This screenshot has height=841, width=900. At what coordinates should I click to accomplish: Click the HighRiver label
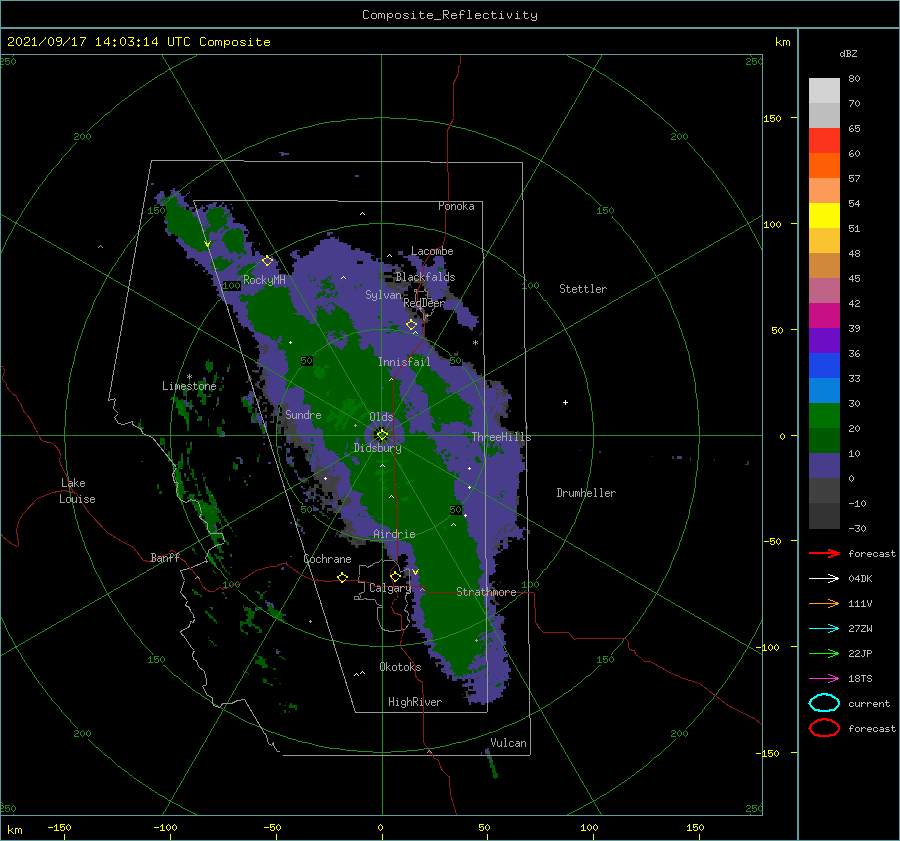(415, 702)
